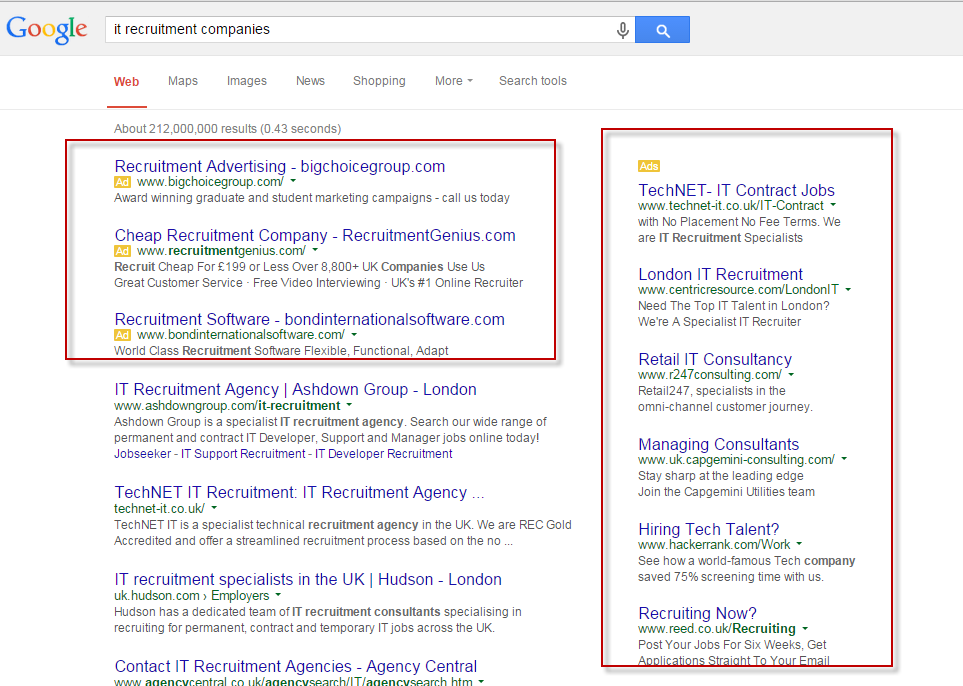Image resolution: width=963 pixels, height=686 pixels.
Task: Expand arrow beside technet-it.co.uk/IT-Contract URL
Action: tap(833, 205)
